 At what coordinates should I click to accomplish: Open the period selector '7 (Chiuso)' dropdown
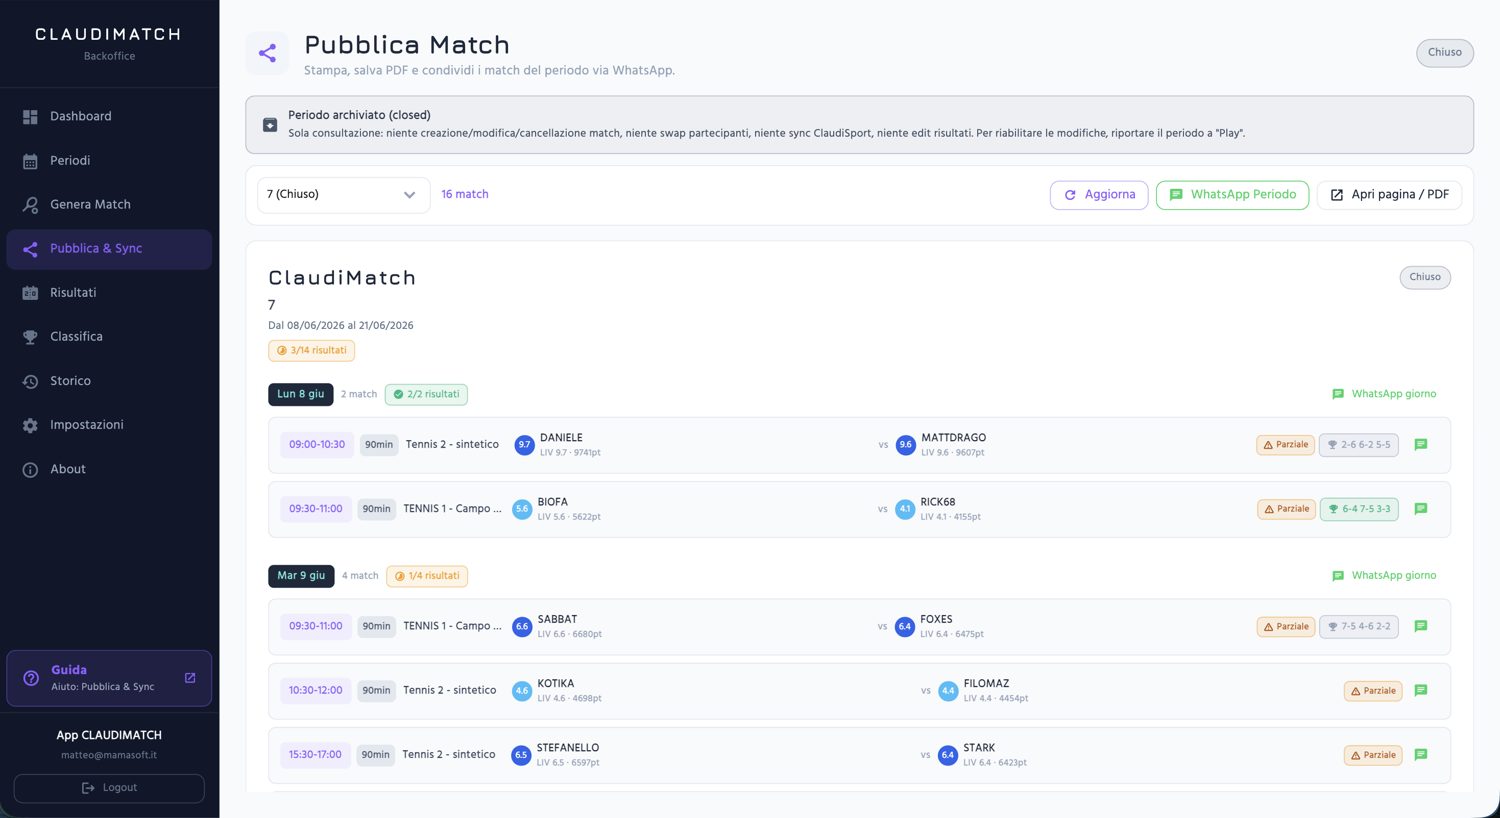tap(343, 195)
